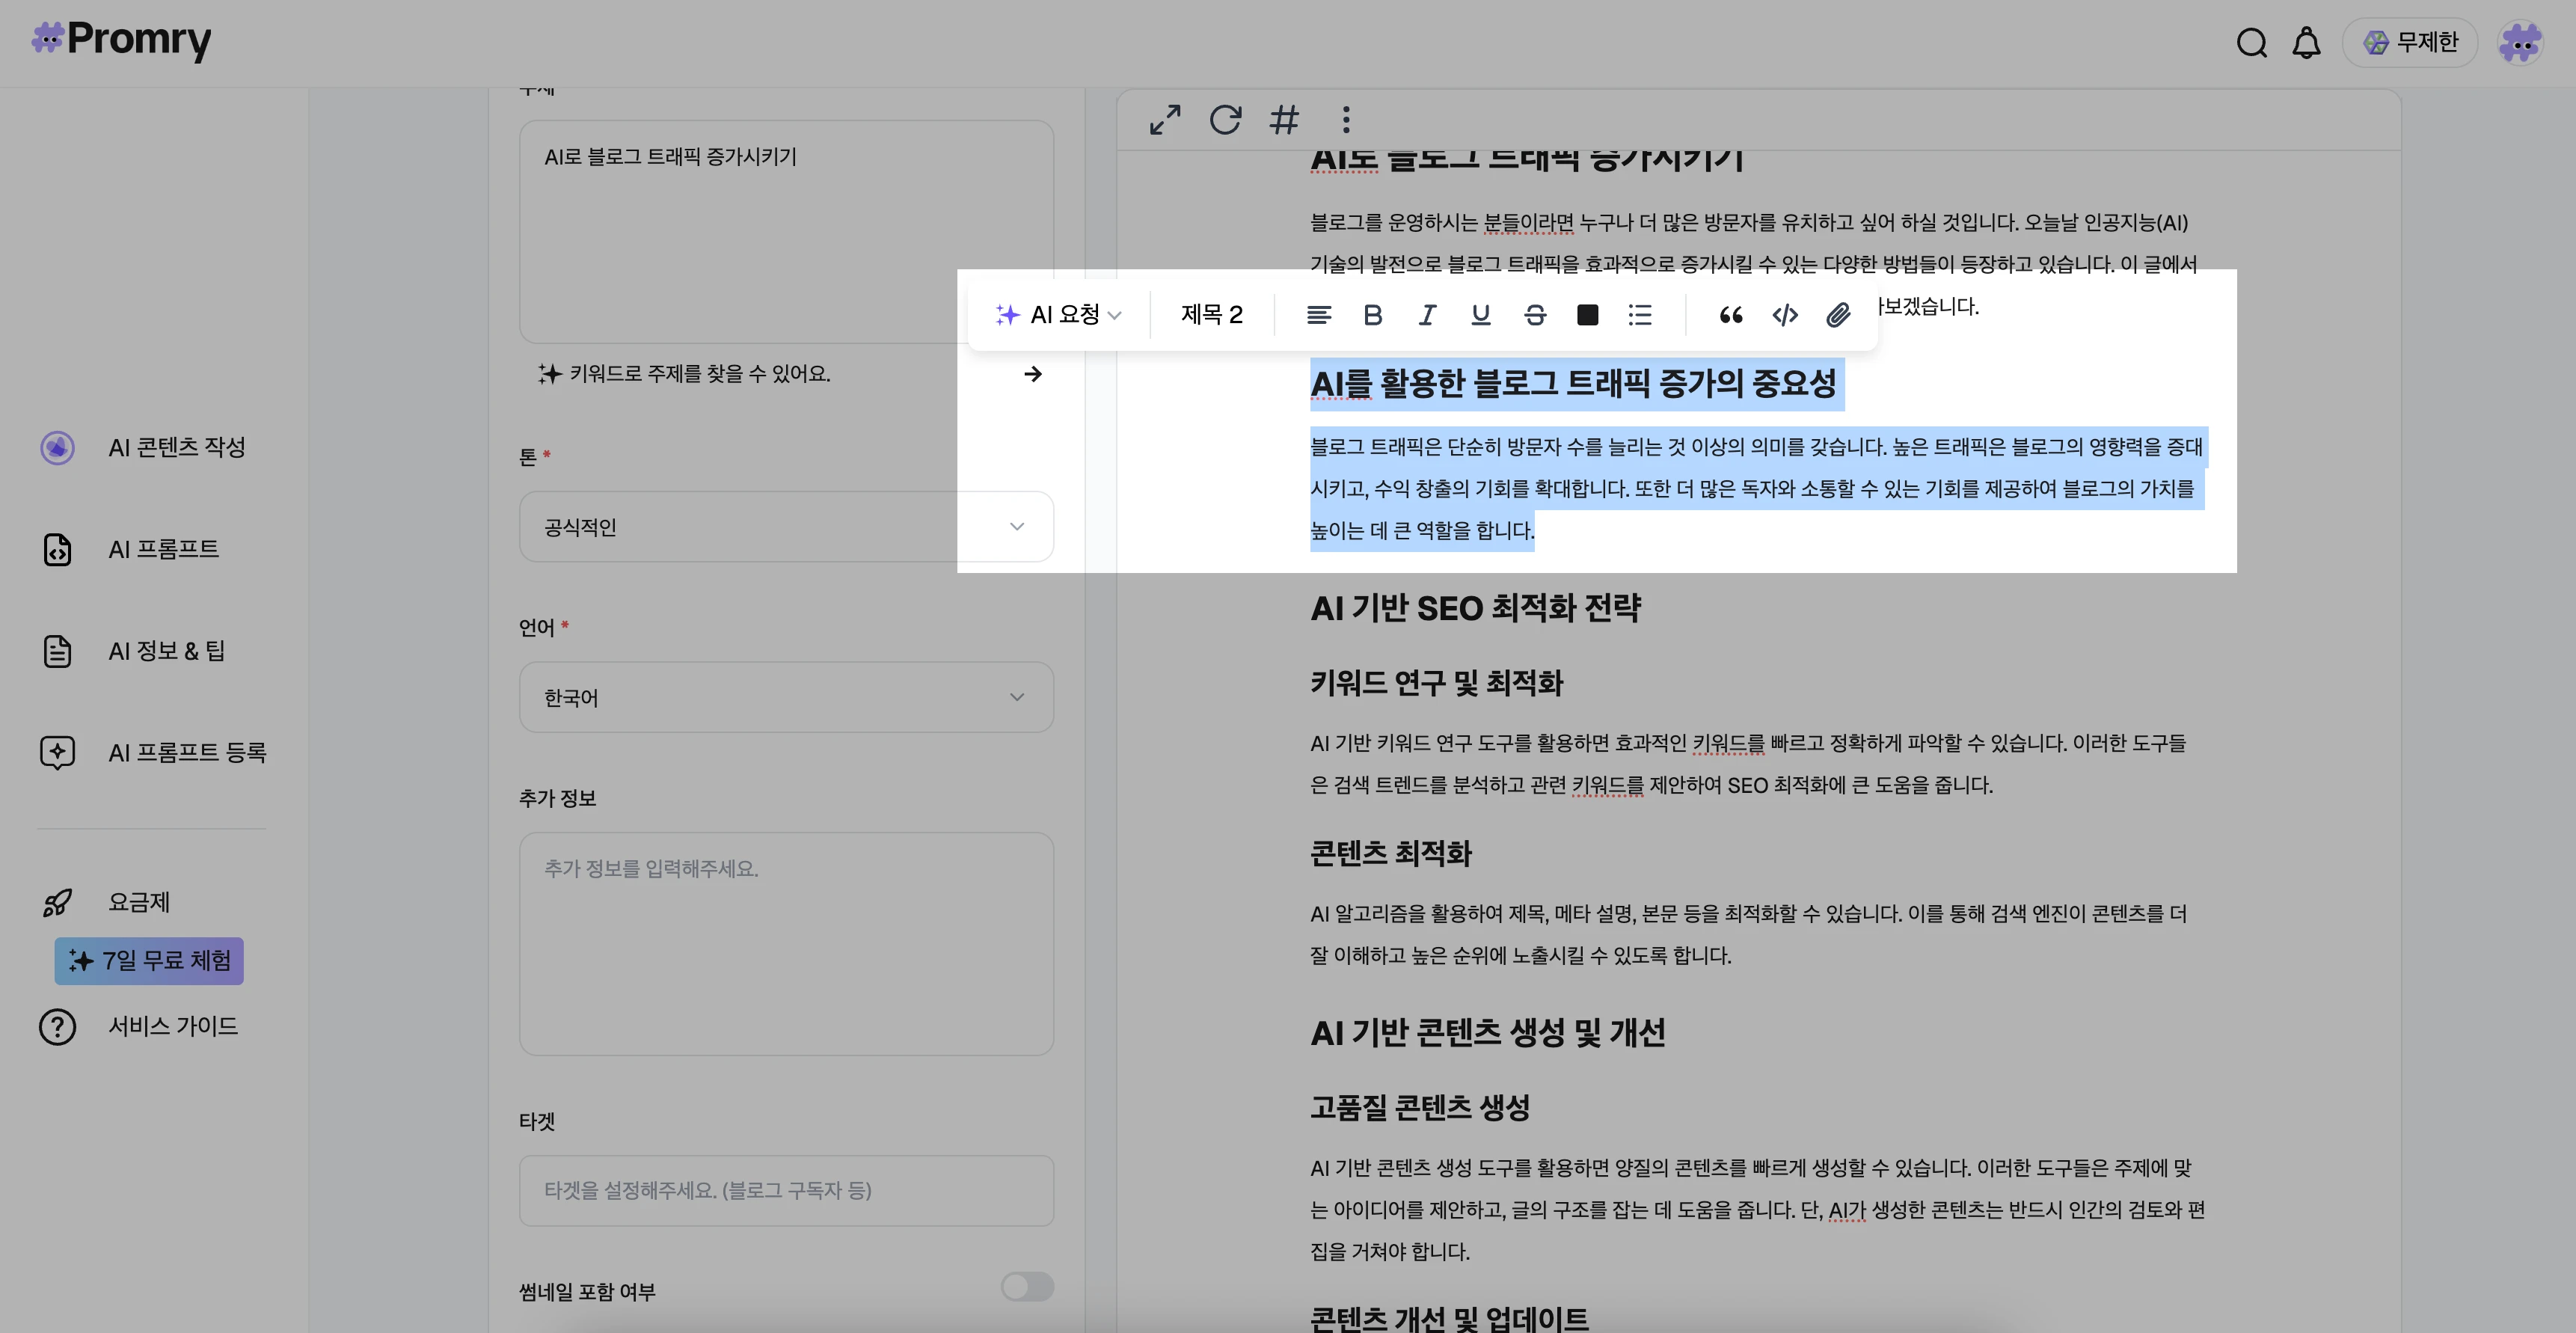The height and width of the screenshot is (1333, 2576).
Task: Click the text alignment icon
Action: (1318, 316)
